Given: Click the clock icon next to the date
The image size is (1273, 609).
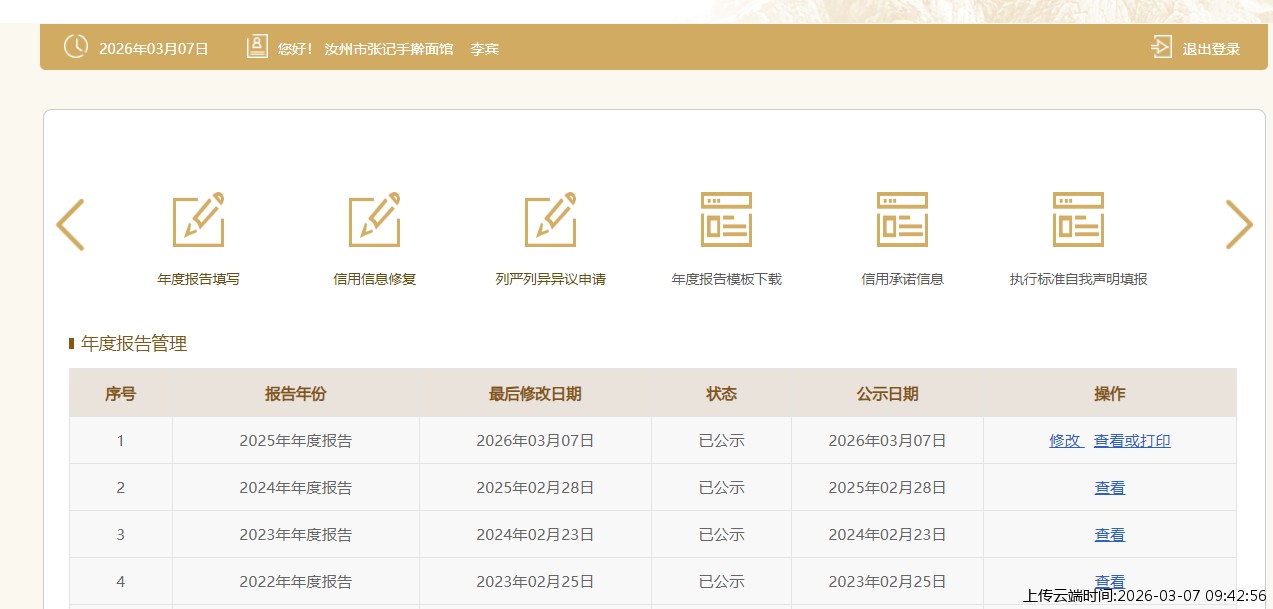Looking at the screenshot, I should (76, 47).
